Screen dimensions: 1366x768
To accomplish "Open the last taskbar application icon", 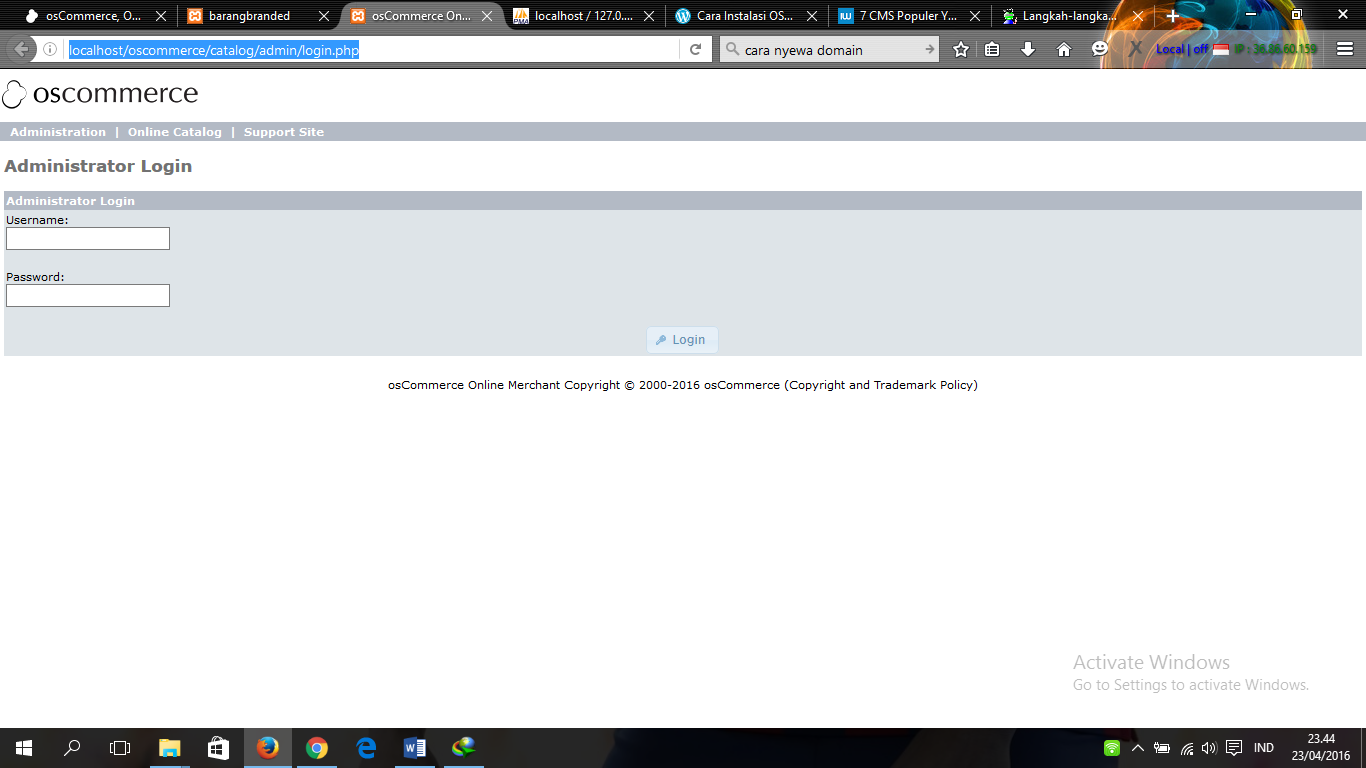I will pos(464,748).
